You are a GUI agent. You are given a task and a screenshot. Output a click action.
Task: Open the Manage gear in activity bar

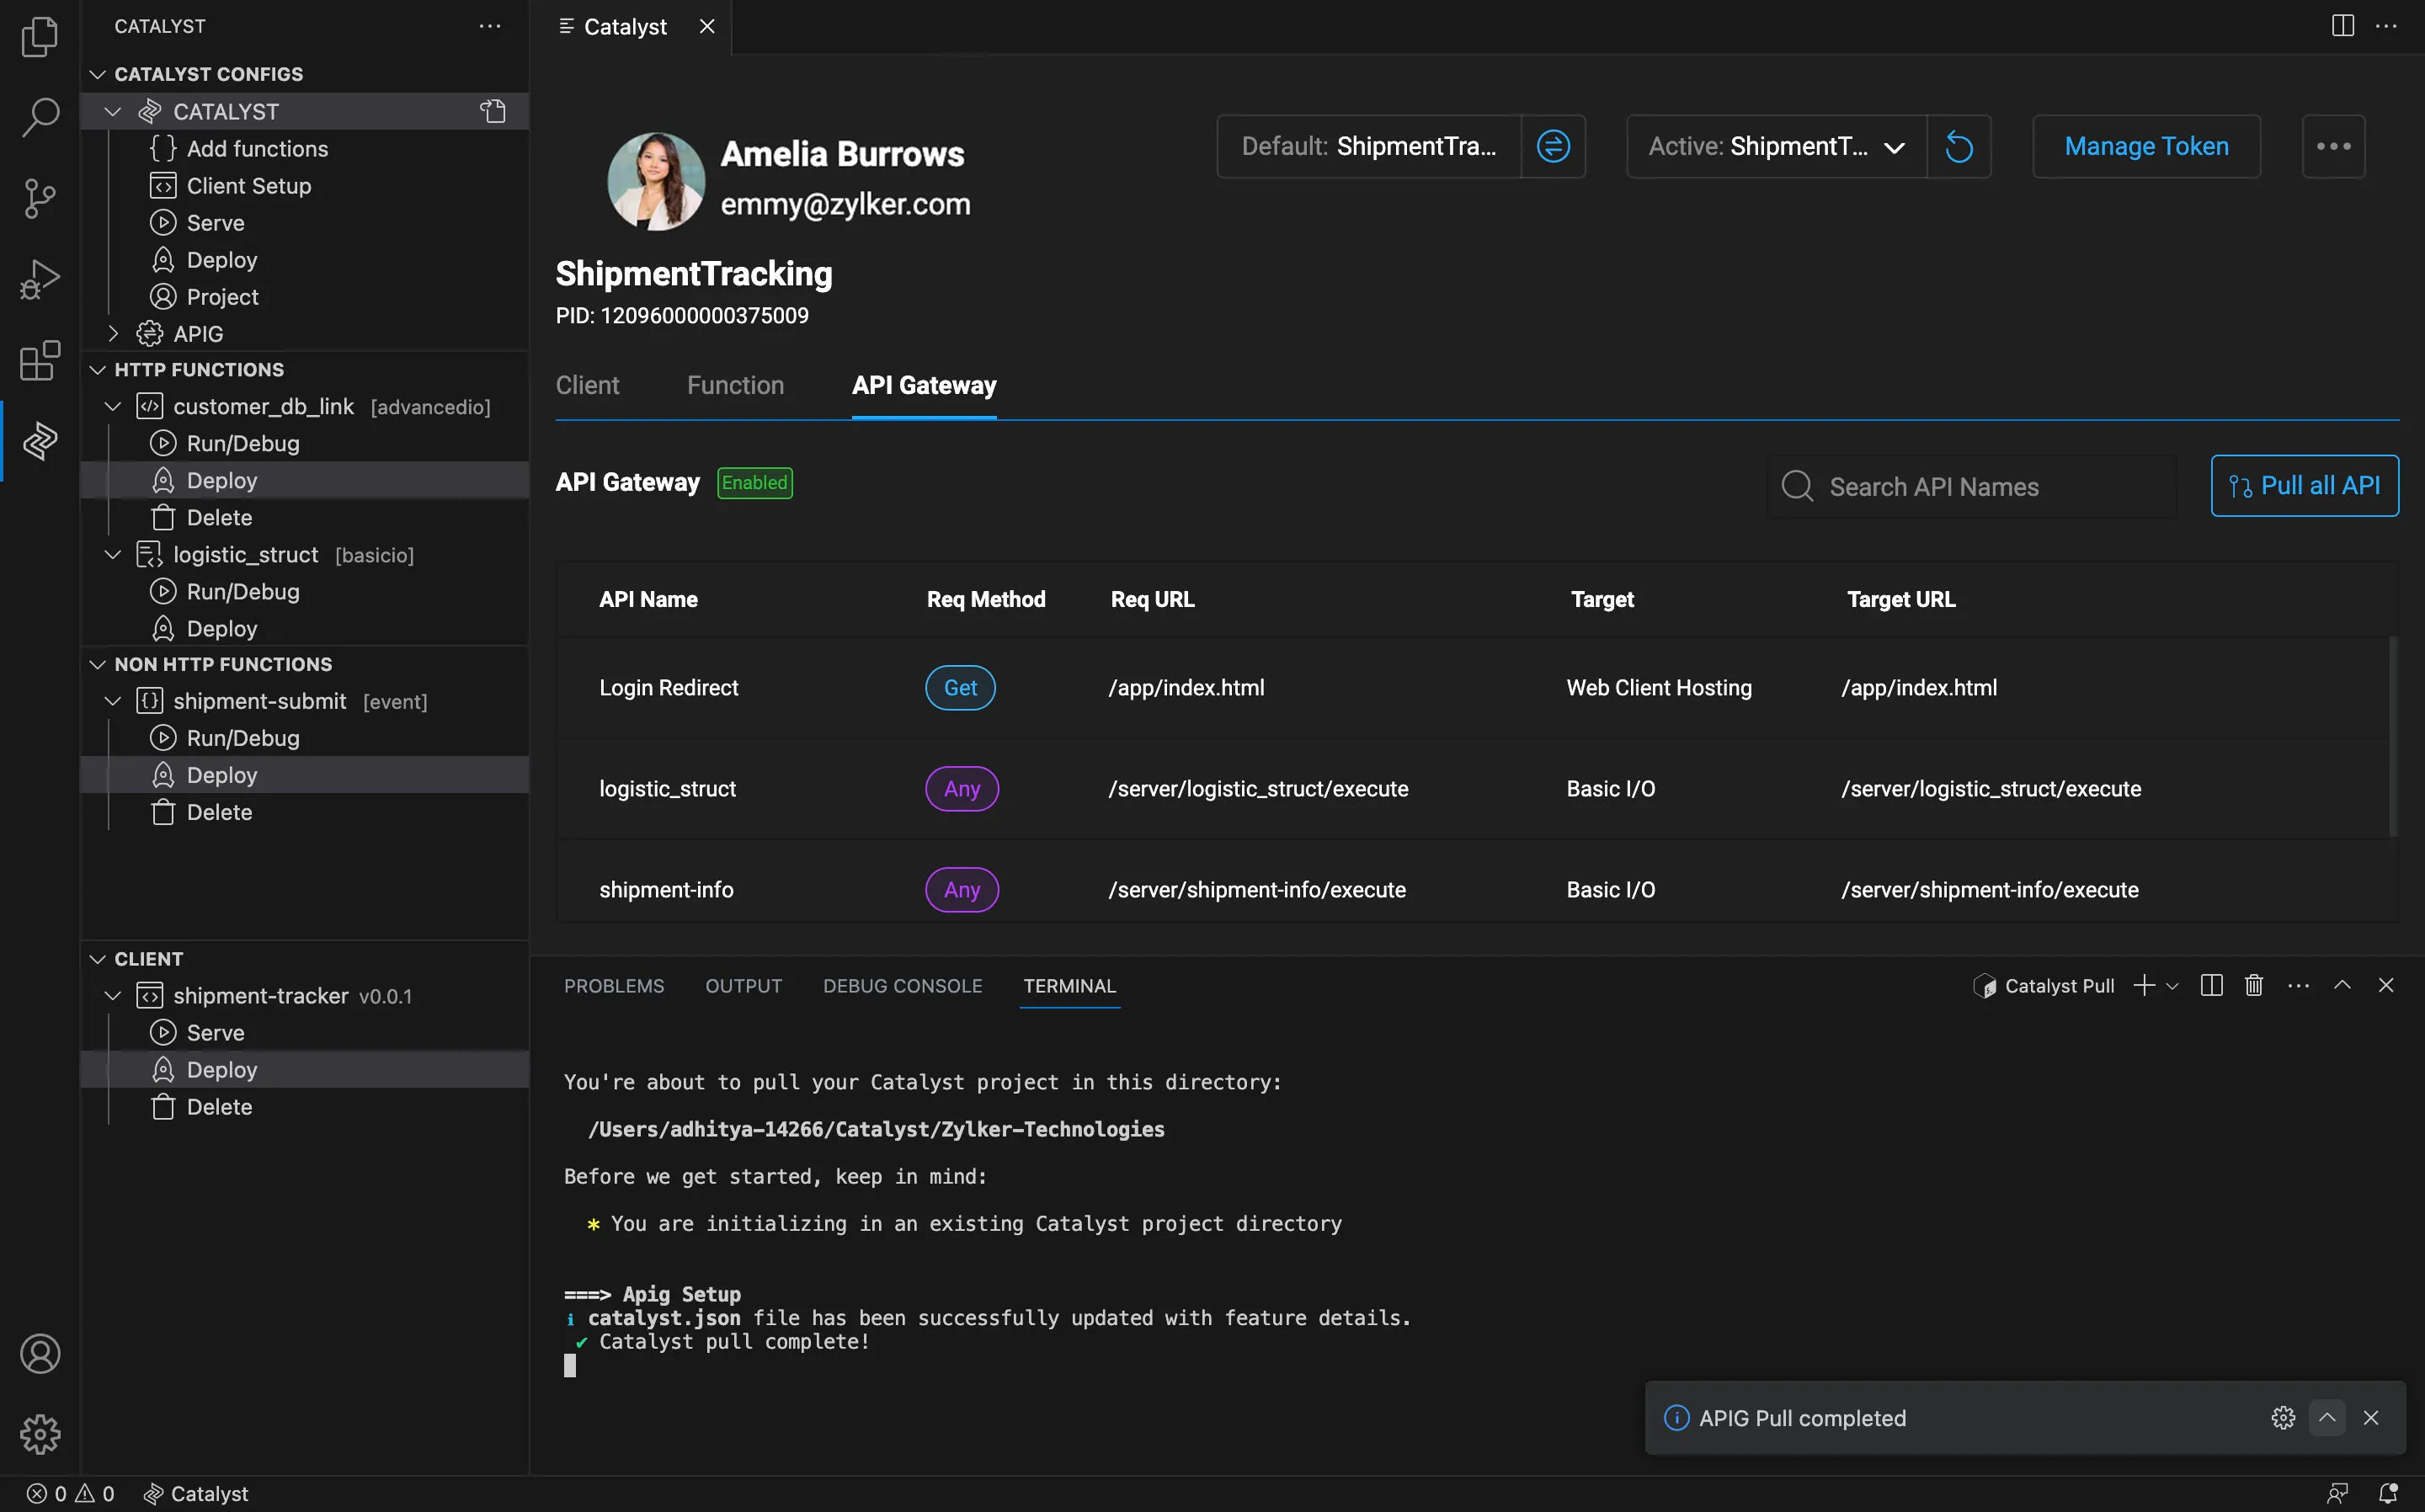pos(40,1434)
